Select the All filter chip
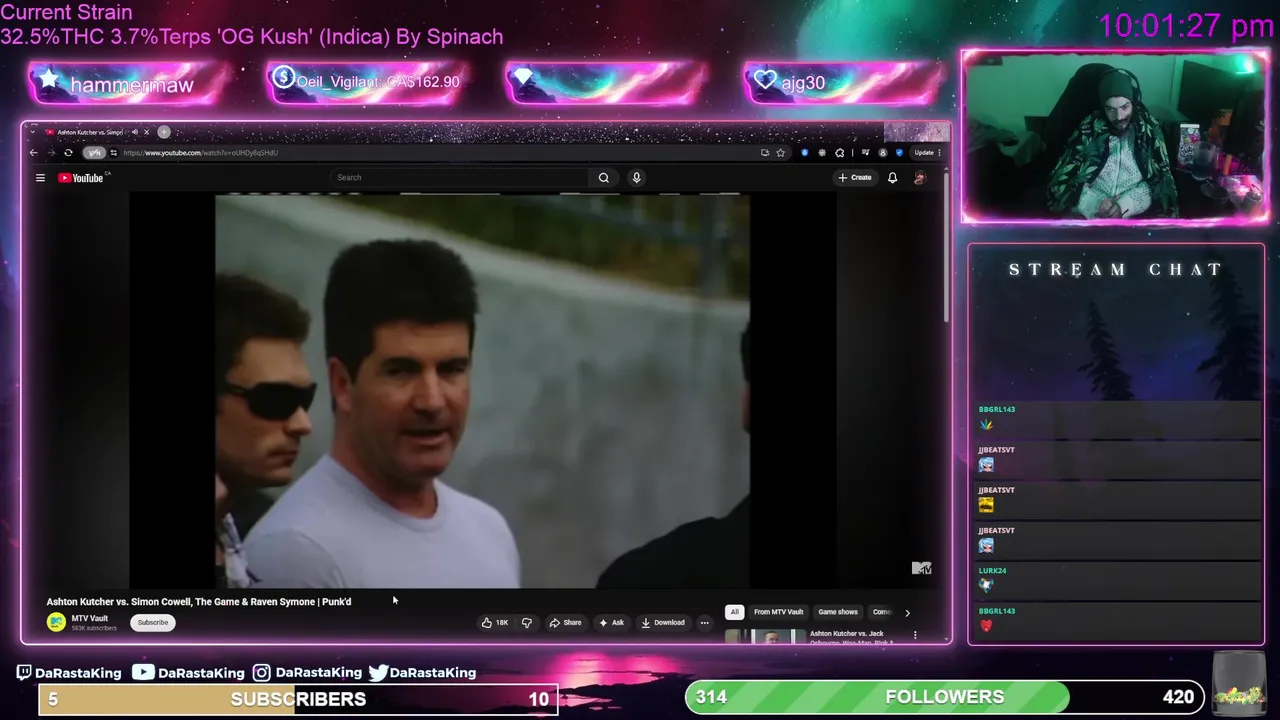 pos(734,612)
